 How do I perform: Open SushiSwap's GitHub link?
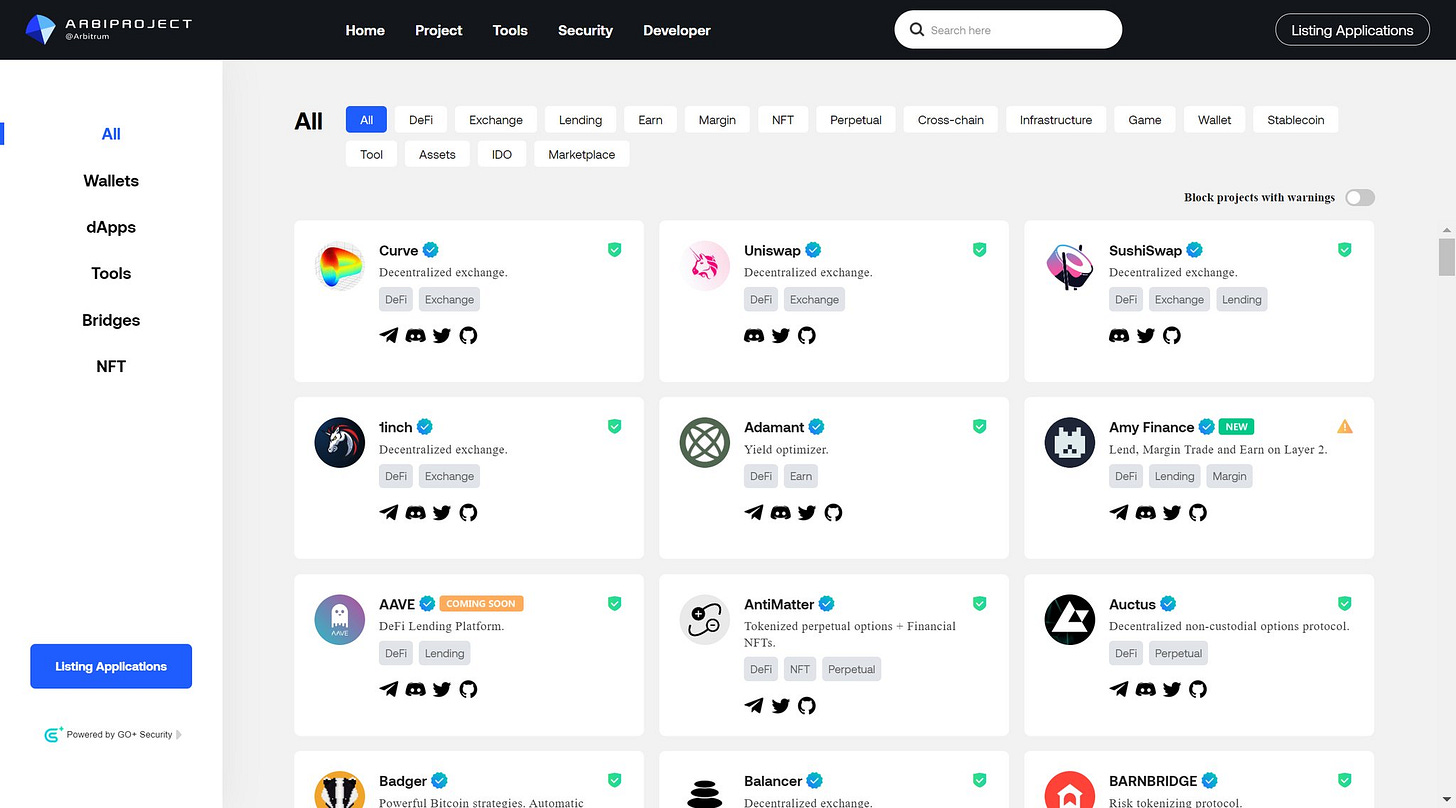(x=1172, y=335)
